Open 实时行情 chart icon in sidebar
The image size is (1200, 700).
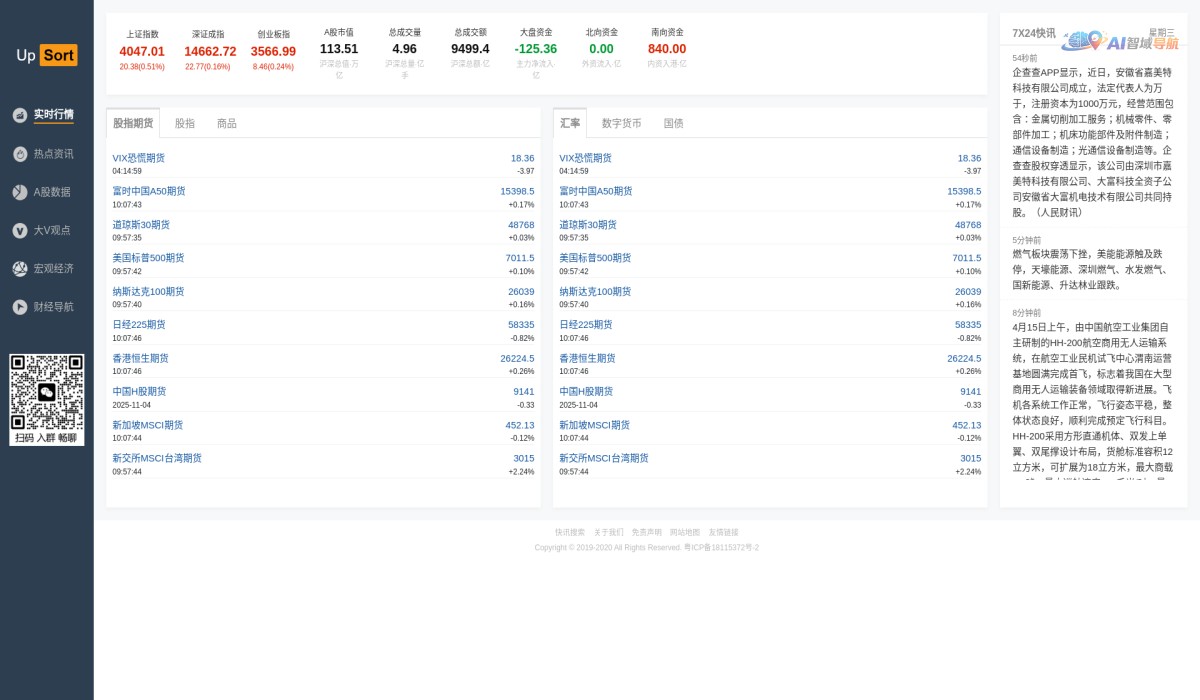coord(19,115)
